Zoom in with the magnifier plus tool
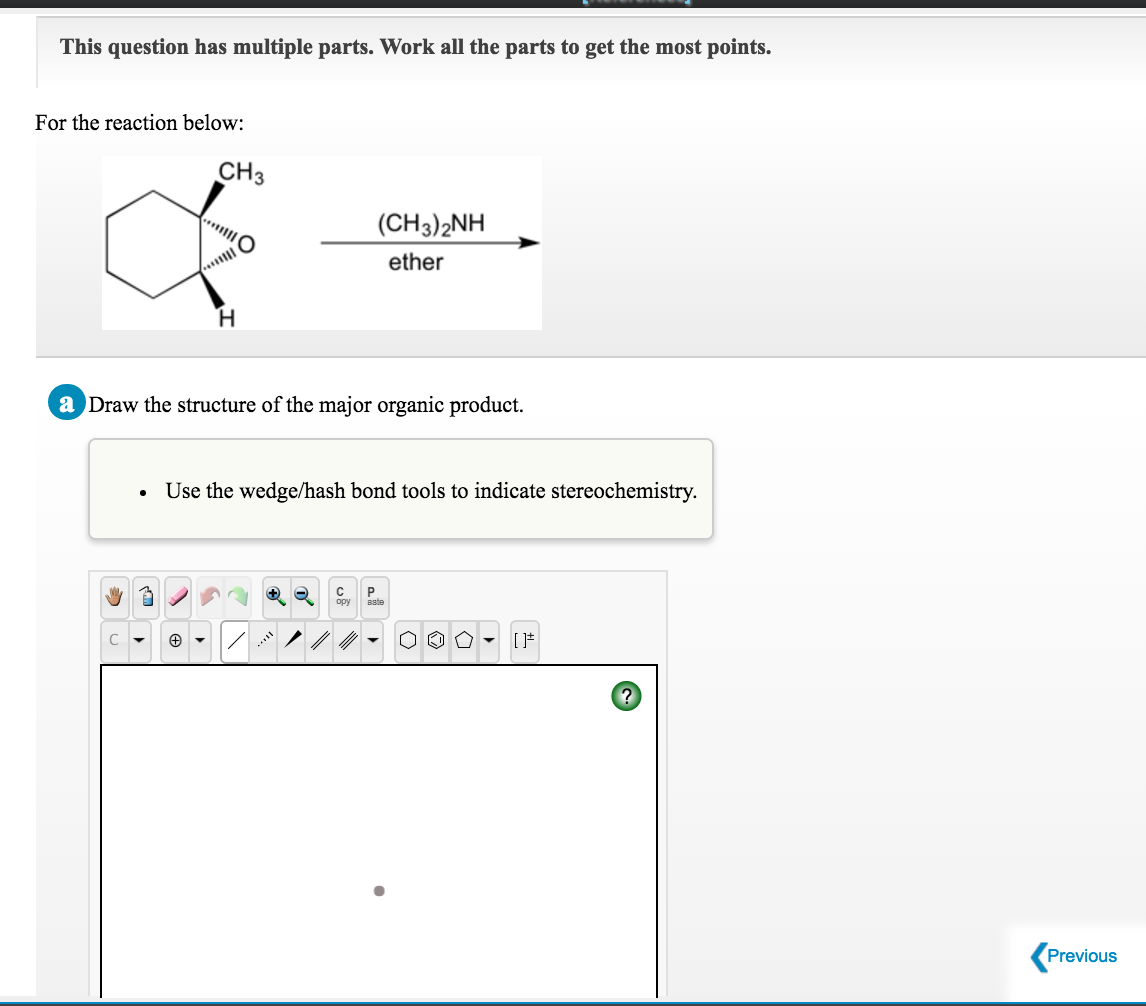Image resolution: width=1146 pixels, height=1006 pixels. click(274, 597)
